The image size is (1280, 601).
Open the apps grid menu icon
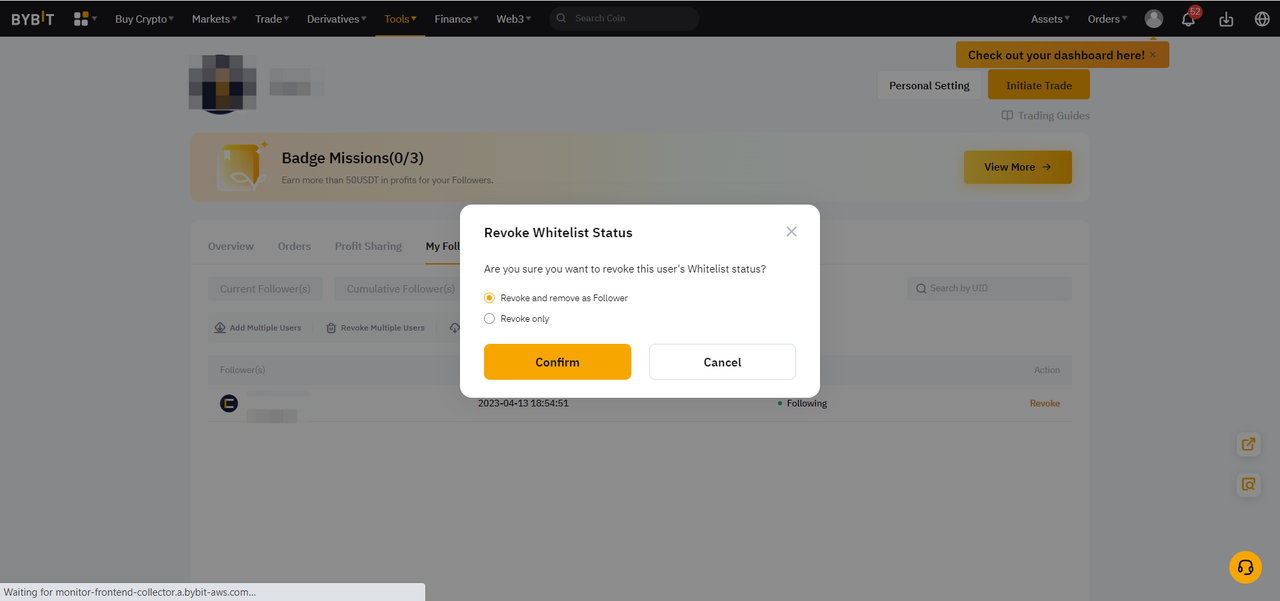coord(82,18)
